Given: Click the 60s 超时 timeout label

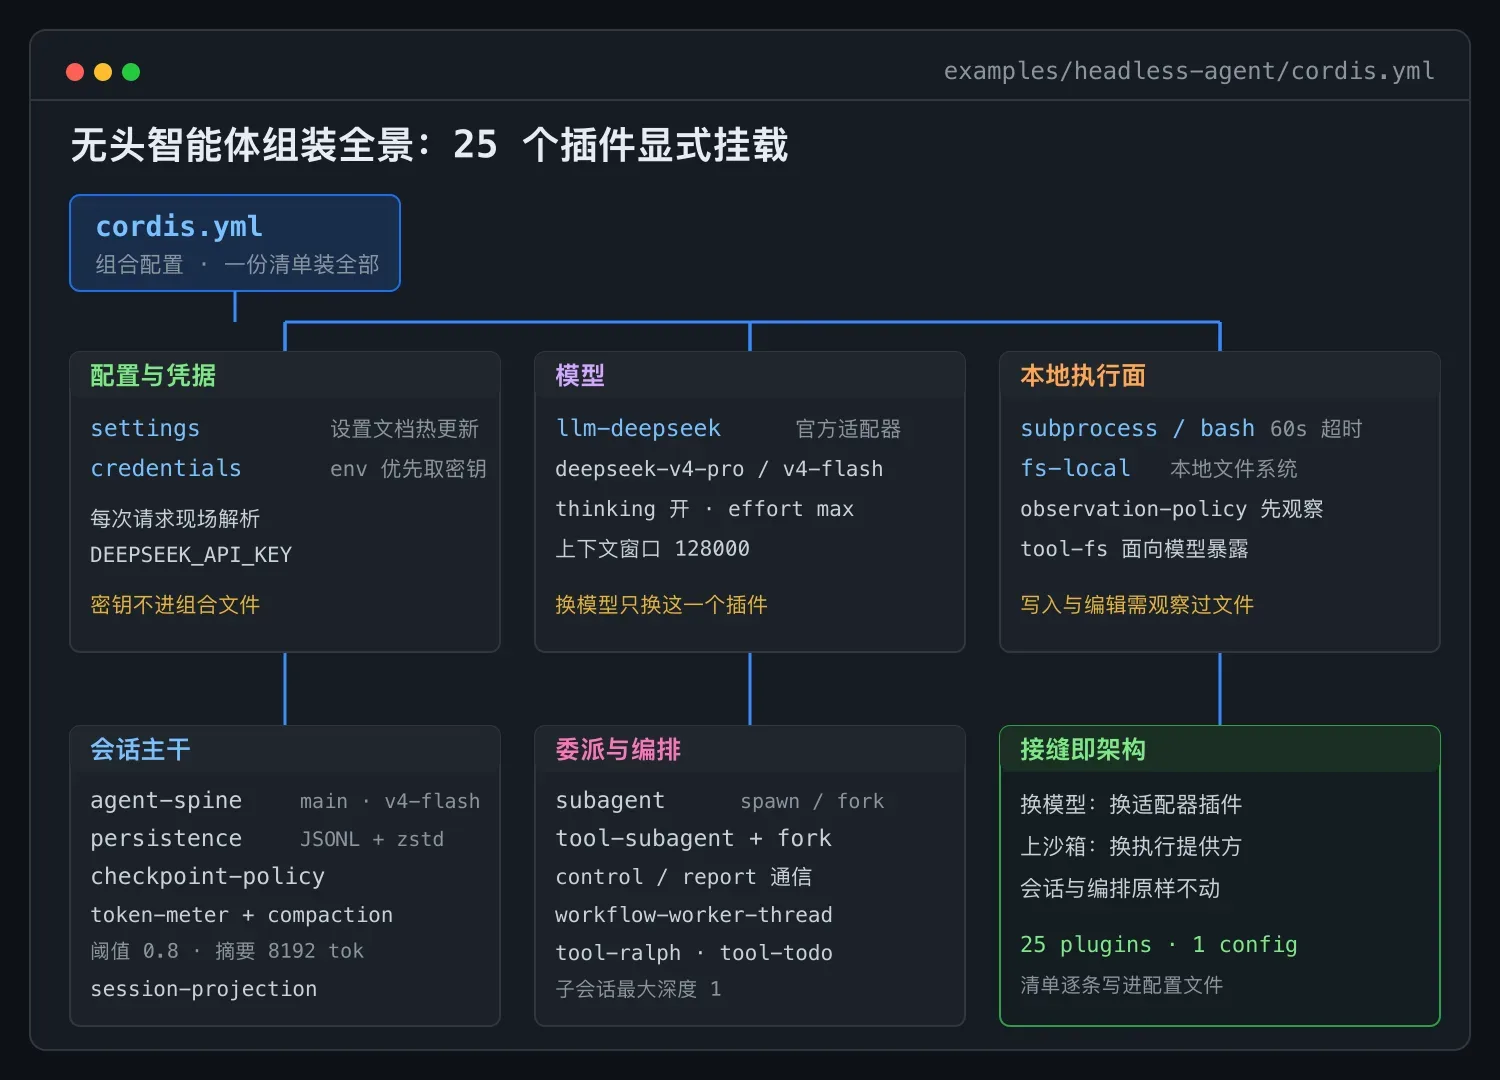Looking at the screenshot, I should [1316, 429].
